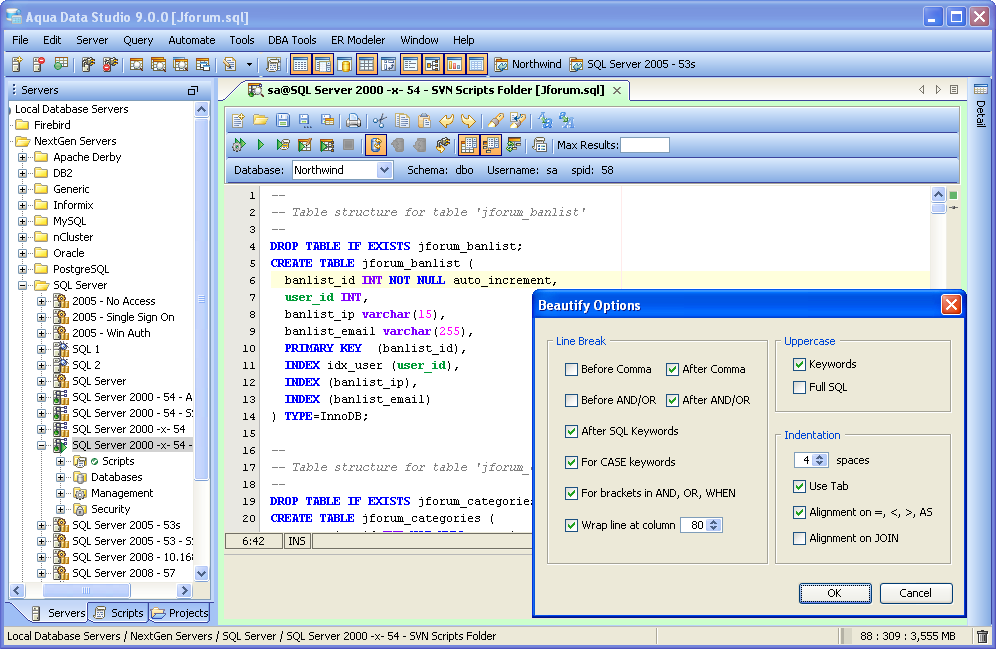Expand the MySQL server folder
Image resolution: width=996 pixels, height=649 pixels.
(x=23, y=221)
